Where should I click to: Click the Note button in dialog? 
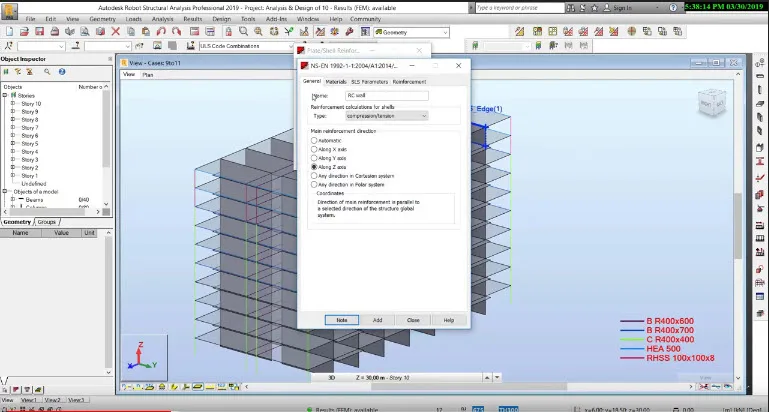(342, 320)
